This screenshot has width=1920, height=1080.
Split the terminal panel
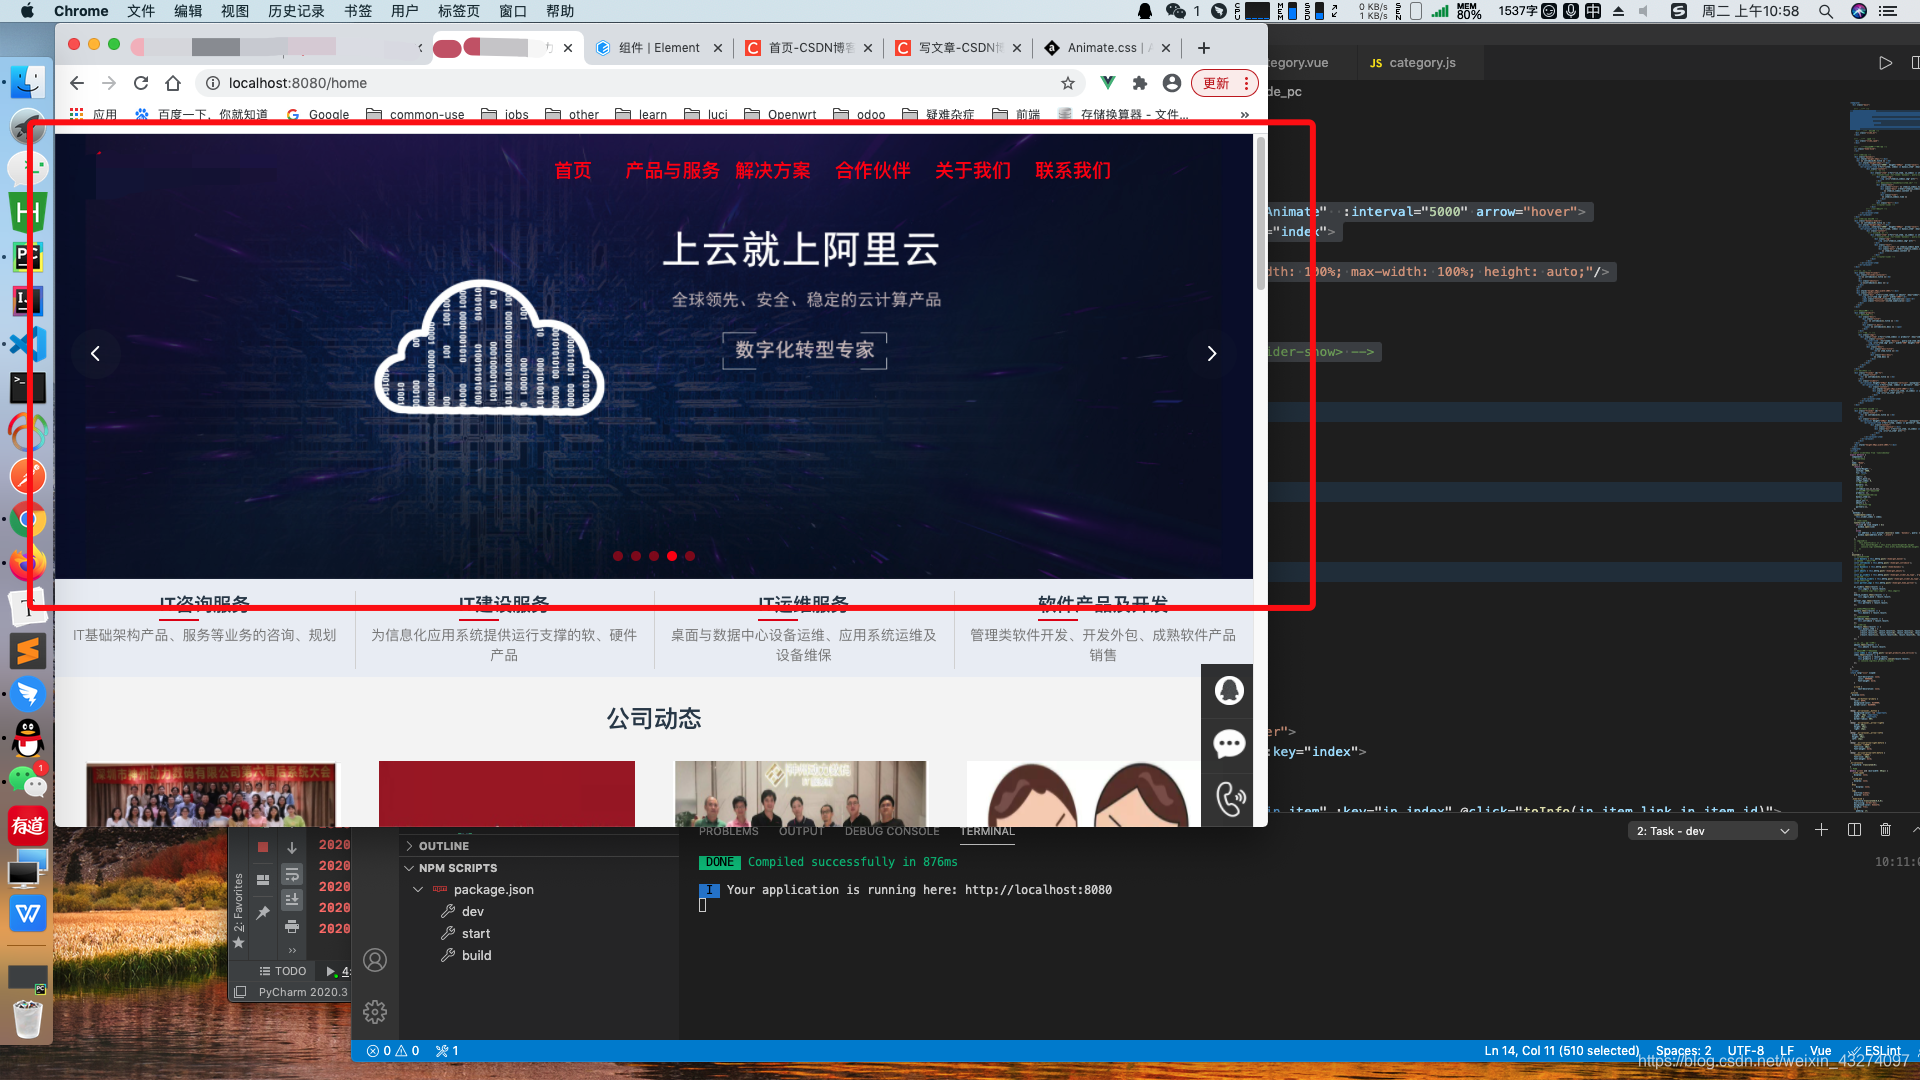(1854, 830)
